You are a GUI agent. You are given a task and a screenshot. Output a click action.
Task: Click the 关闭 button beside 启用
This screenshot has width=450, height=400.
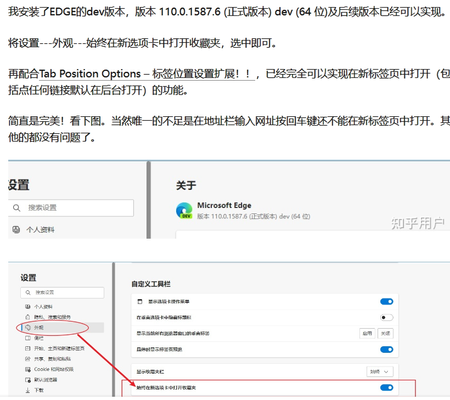(385, 333)
